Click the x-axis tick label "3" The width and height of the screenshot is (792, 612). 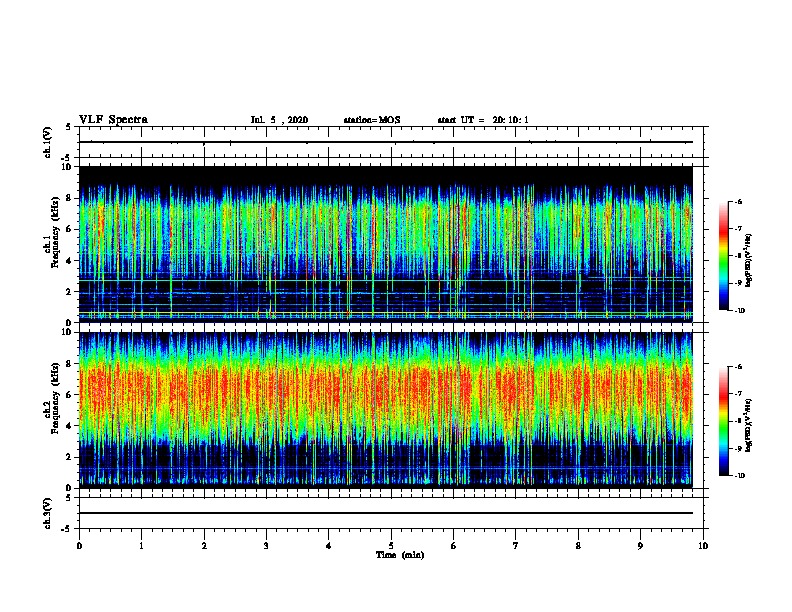[266, 546]
